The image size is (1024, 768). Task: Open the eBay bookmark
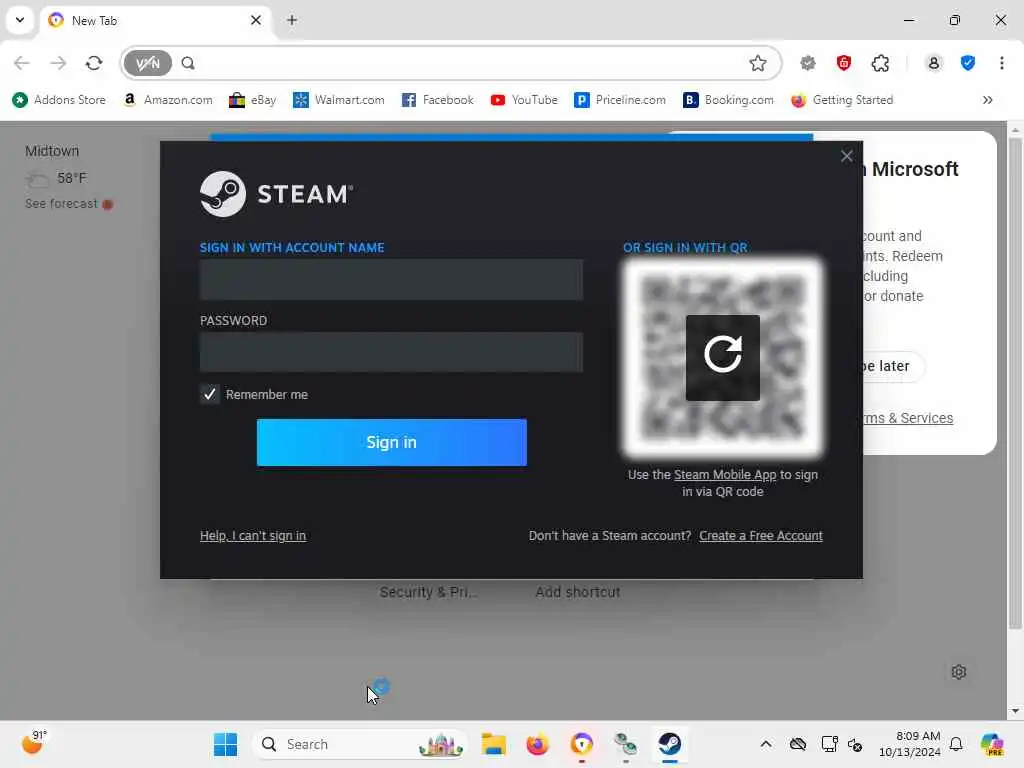point(253,100)
